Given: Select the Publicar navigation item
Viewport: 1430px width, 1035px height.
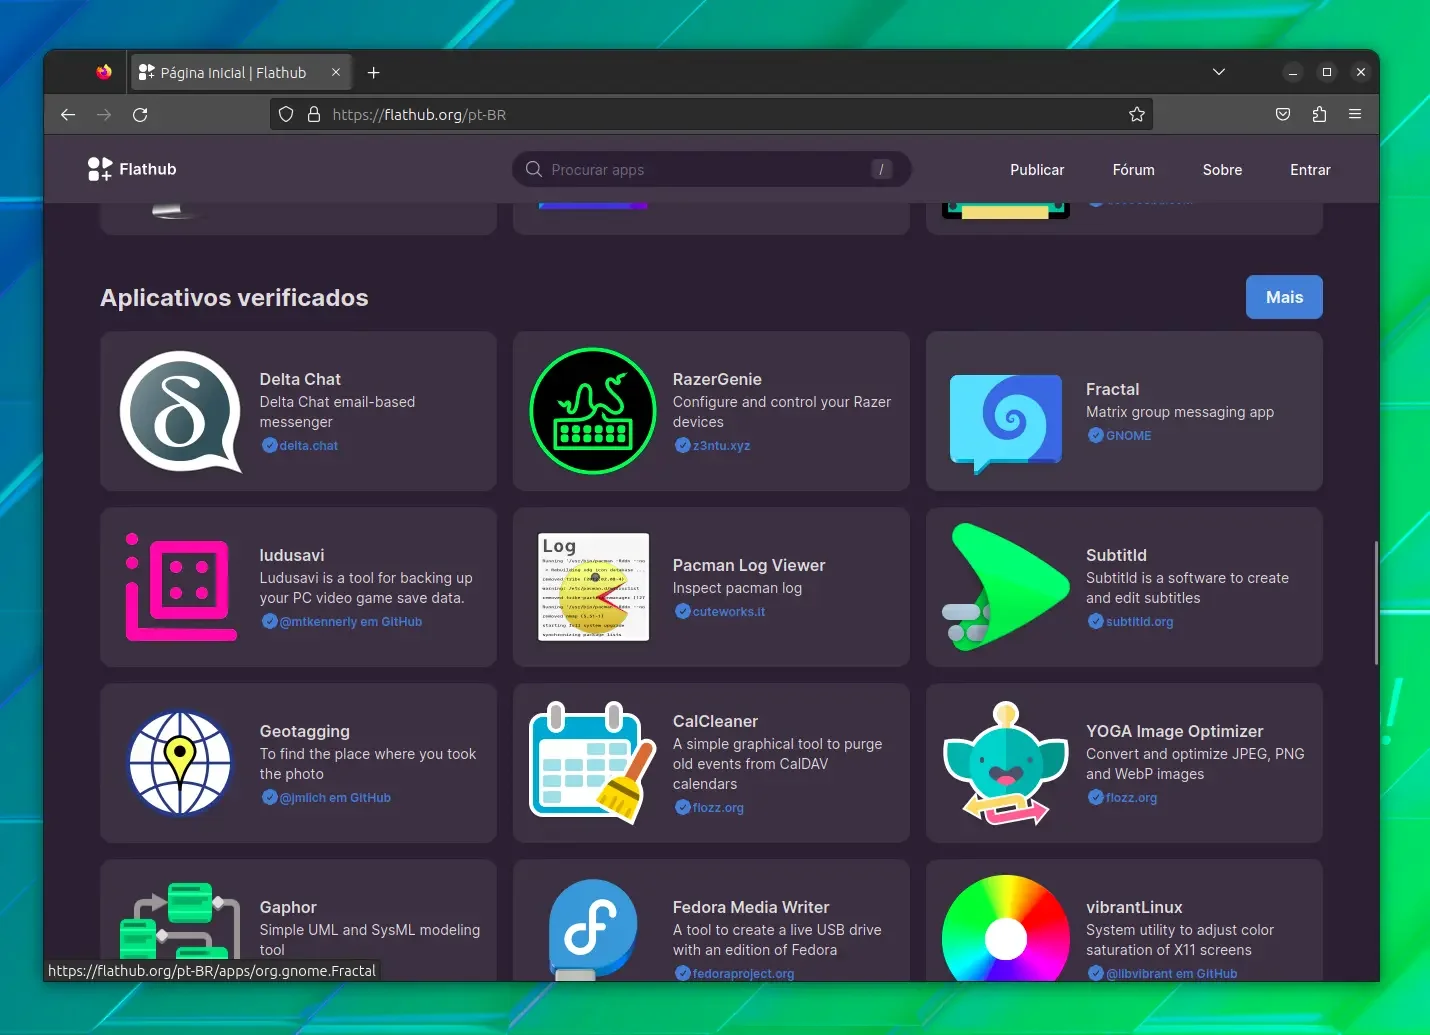Looking at the screenshot, I should (x=1037, y=170).
